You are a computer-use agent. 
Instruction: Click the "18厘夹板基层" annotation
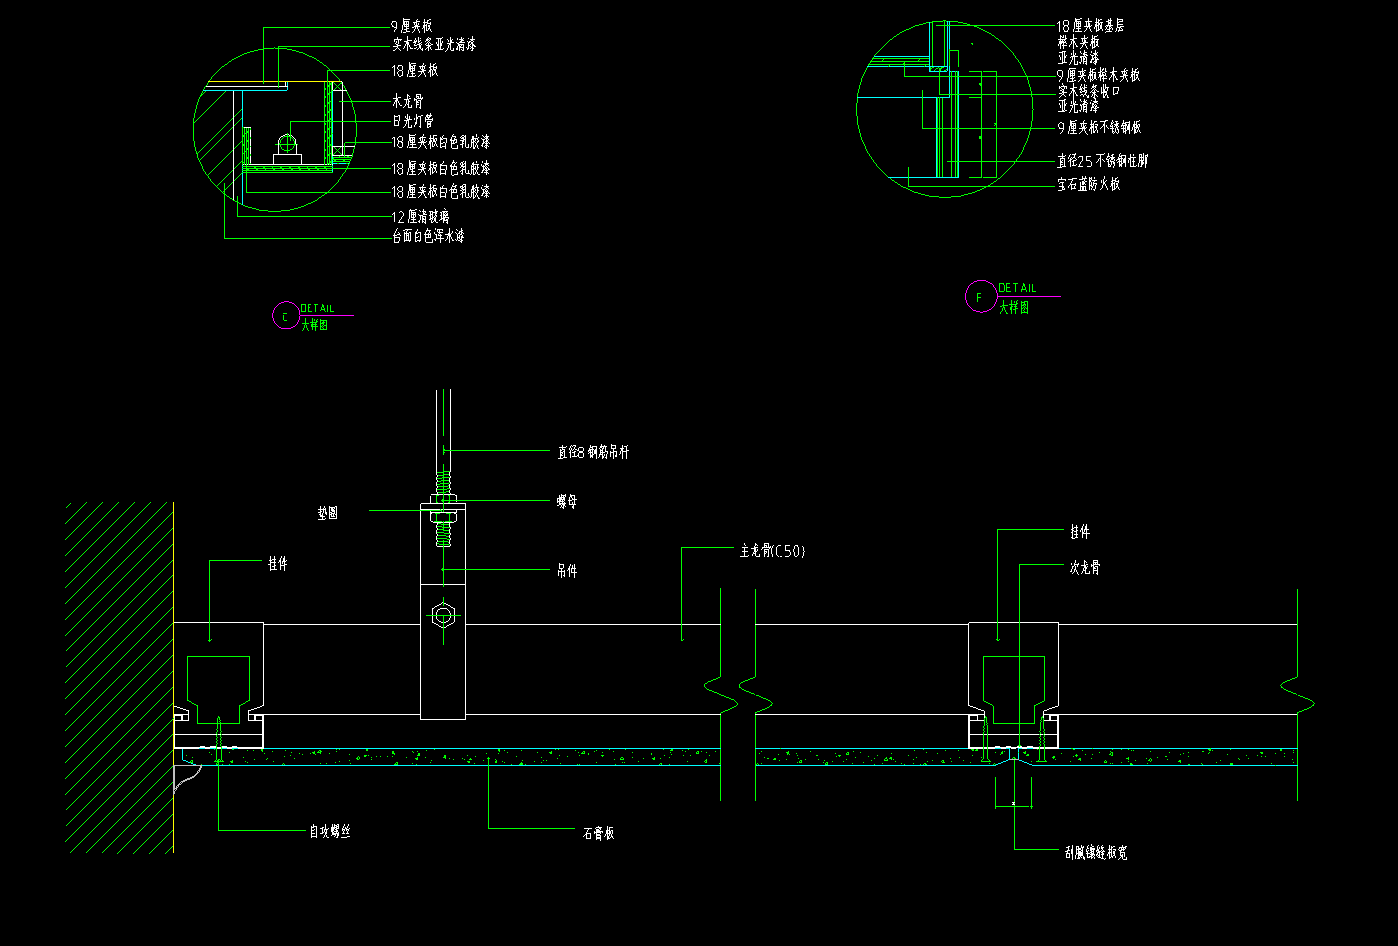click(1091, 26)
